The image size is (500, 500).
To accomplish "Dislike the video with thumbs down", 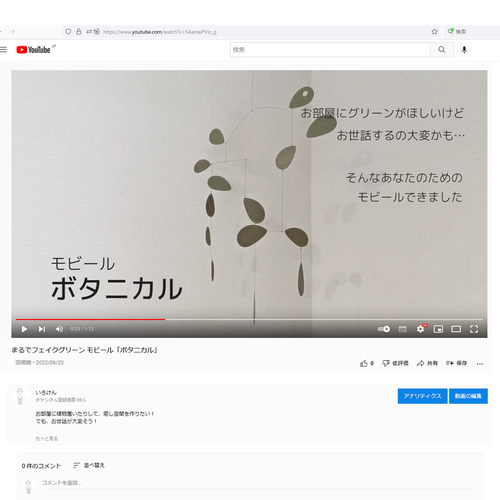I will tap(395, 363).
